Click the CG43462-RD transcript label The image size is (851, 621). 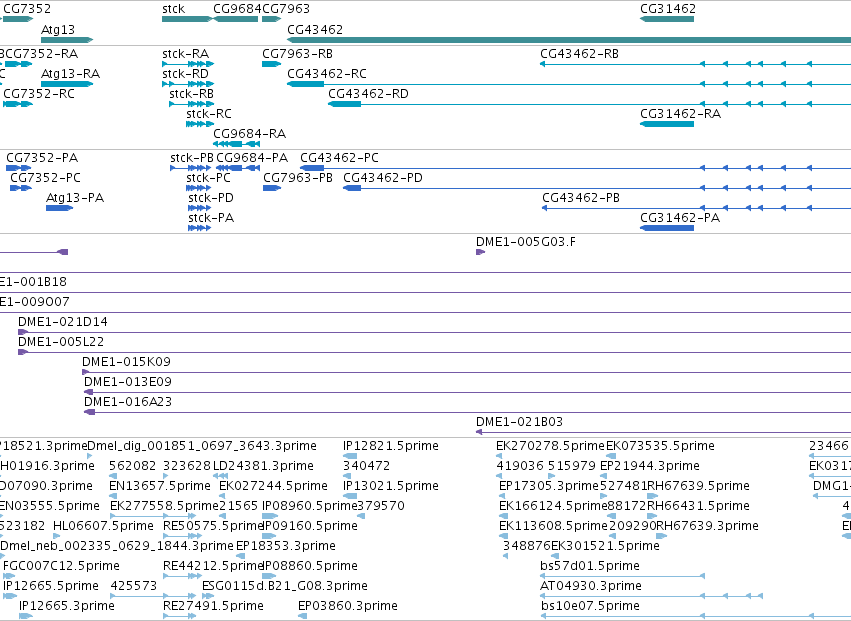click(369, 94)
